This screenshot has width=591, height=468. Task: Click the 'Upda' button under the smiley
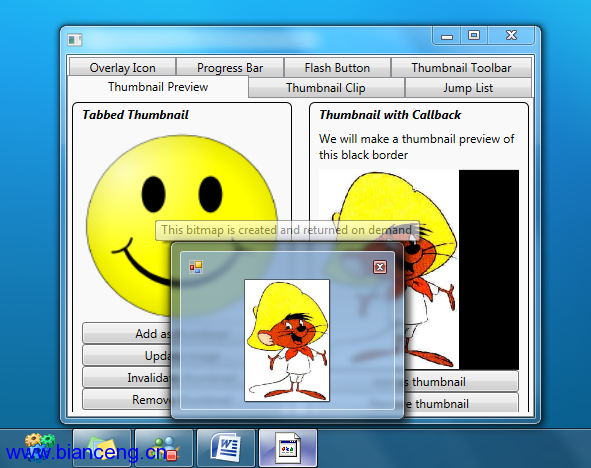click(127, 355)
